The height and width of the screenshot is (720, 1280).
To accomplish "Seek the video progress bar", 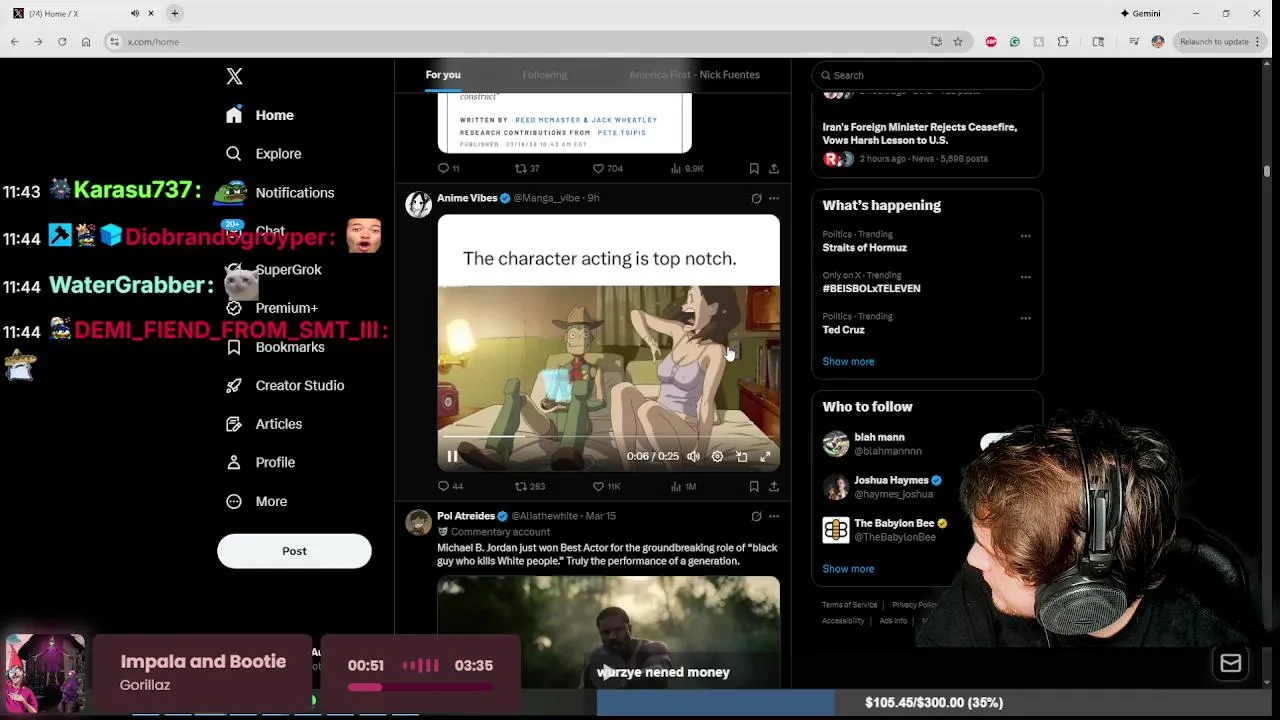I will [x=608, y=437].
